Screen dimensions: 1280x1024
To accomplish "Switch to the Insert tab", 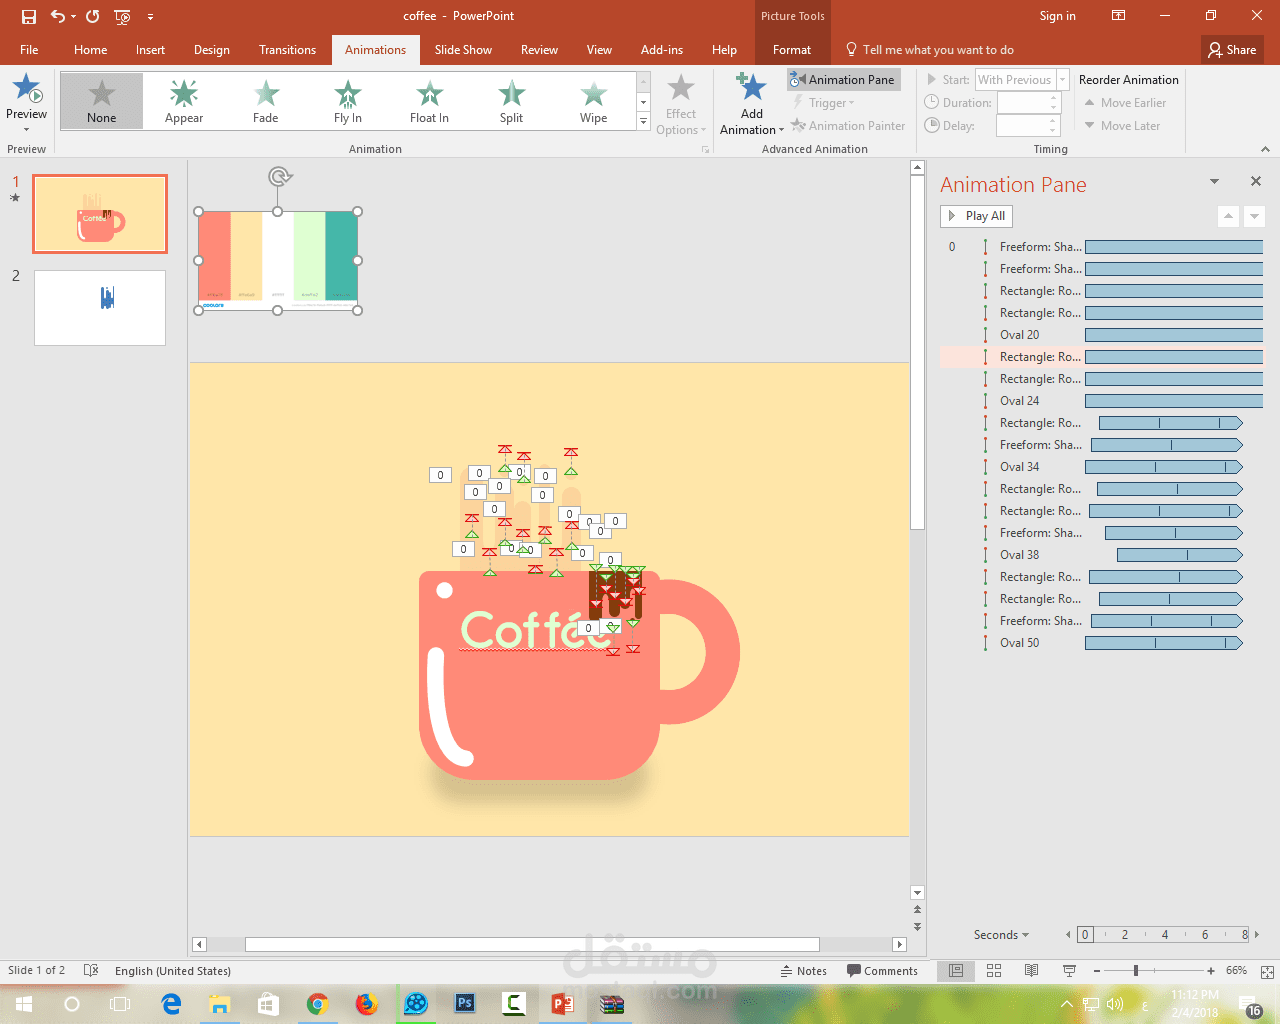I will tap(151, 50).
